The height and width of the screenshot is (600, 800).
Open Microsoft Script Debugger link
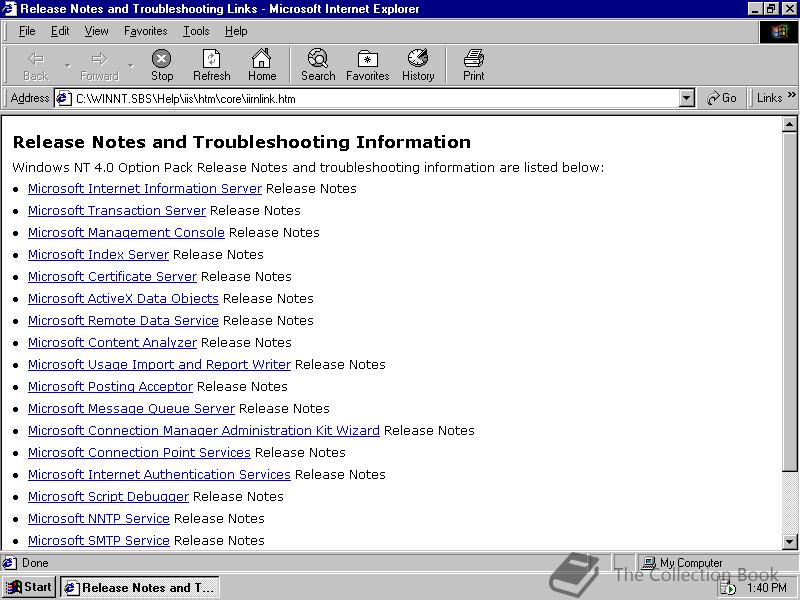pos(108,496)
